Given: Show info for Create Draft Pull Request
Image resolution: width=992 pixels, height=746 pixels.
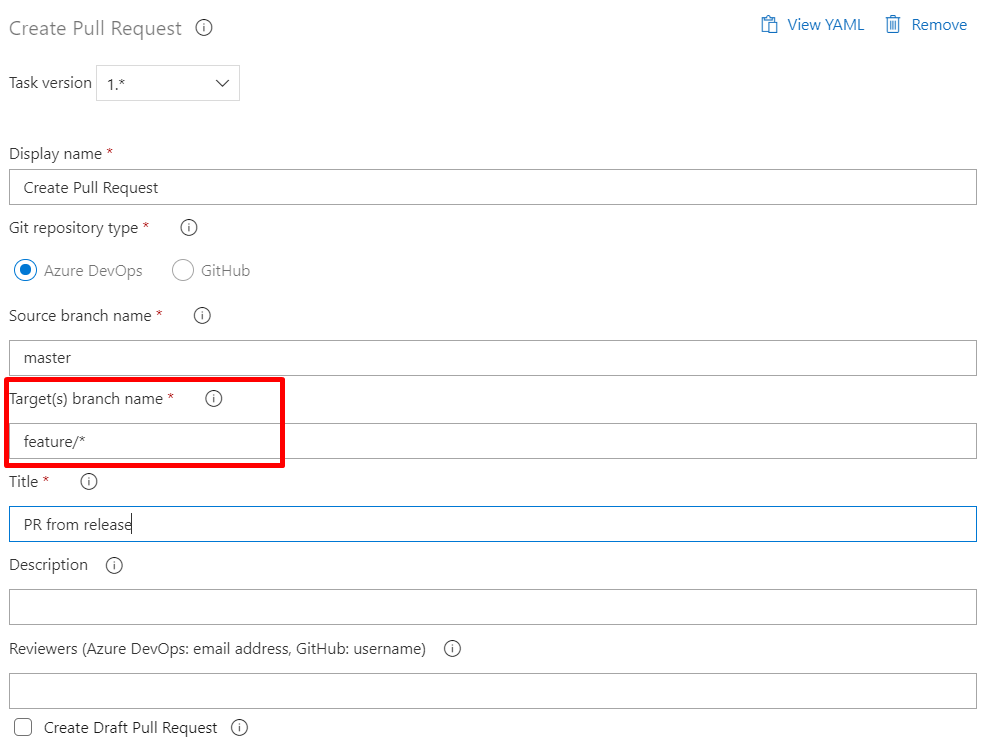Looking at the screenshot, I should 239,728.
